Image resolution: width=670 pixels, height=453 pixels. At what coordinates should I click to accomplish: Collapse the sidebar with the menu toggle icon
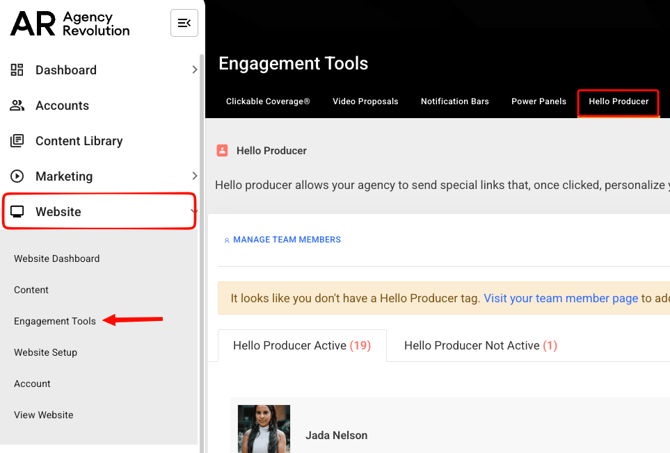tap(184, 23)
